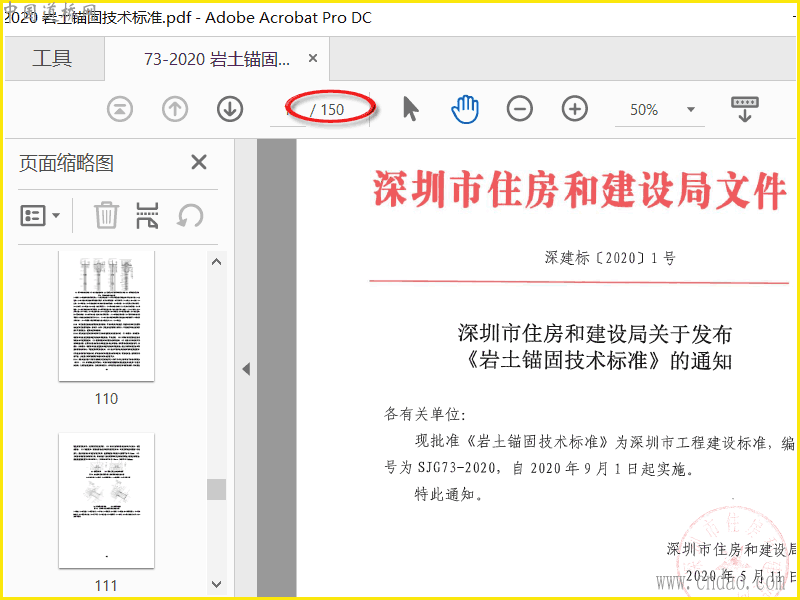Close the 页面缩略图 panel
The image size is (800, 600).
(x=198, y=162)
